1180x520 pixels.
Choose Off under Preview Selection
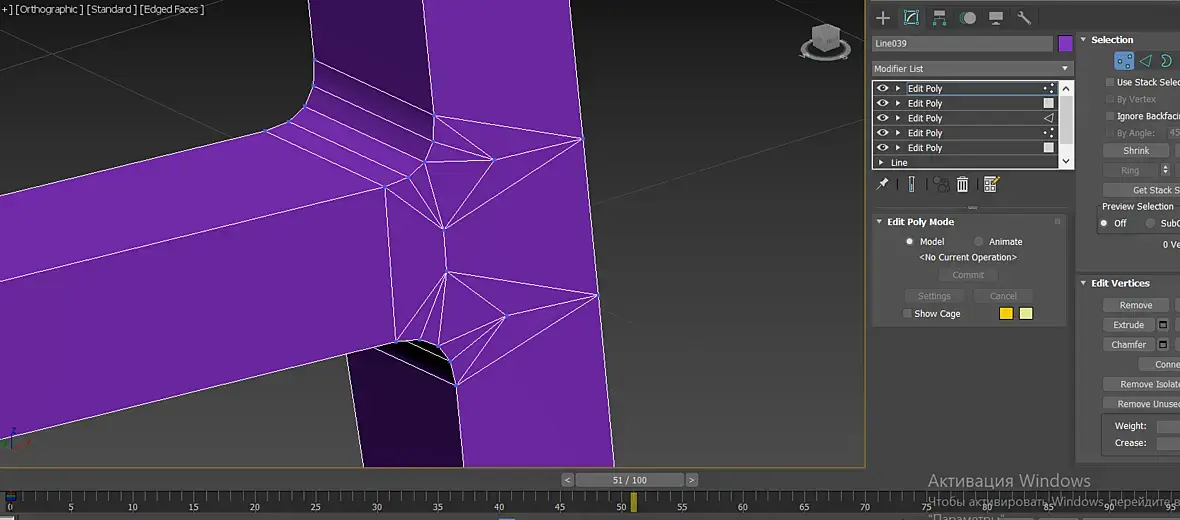[x=1104, y=224]
